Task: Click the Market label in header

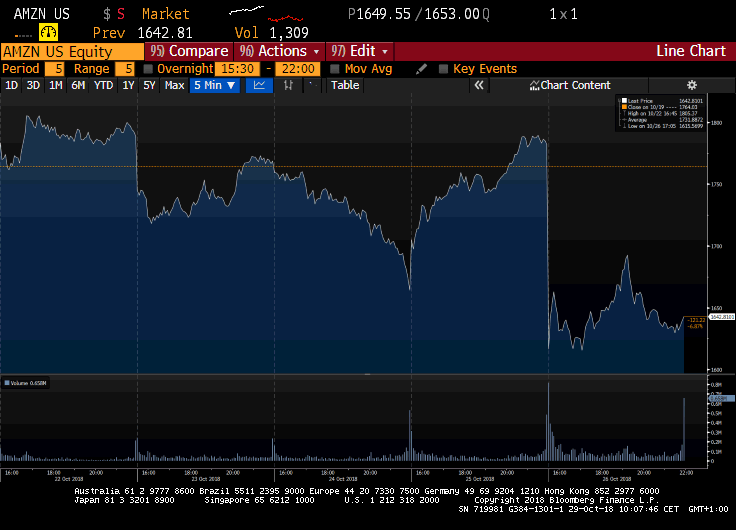Action: point(166,14)
